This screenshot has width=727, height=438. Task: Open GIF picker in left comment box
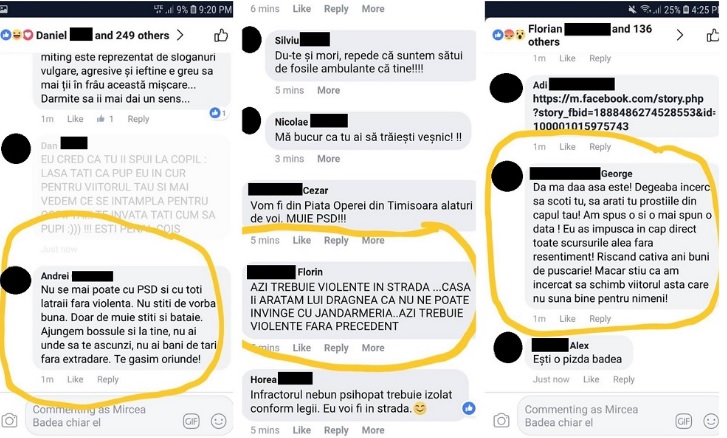pos(191,421)
